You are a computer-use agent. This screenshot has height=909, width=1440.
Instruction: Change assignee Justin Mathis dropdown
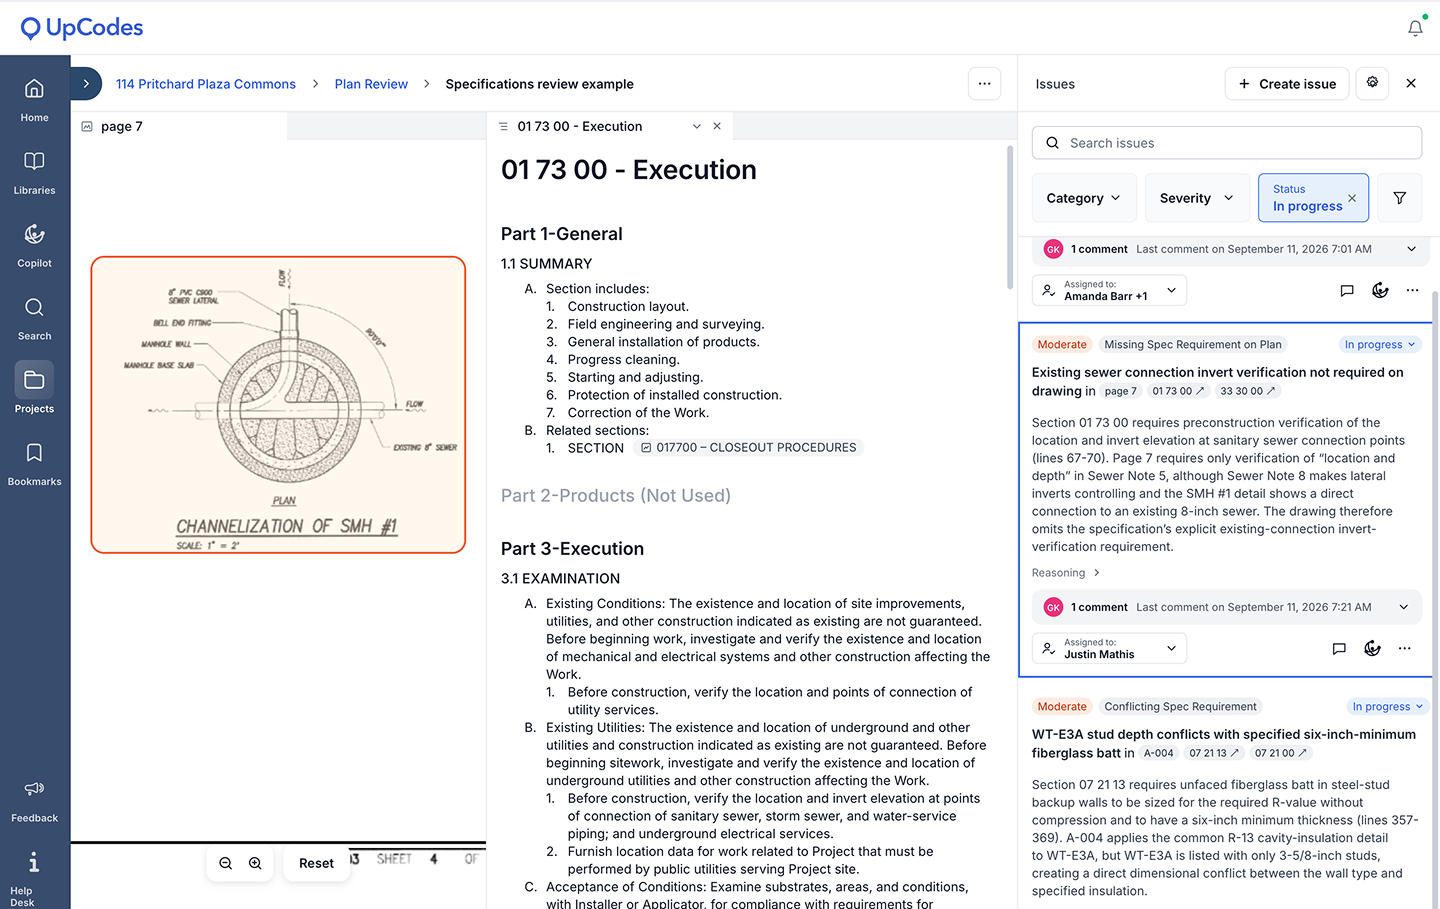(1109, 648)
